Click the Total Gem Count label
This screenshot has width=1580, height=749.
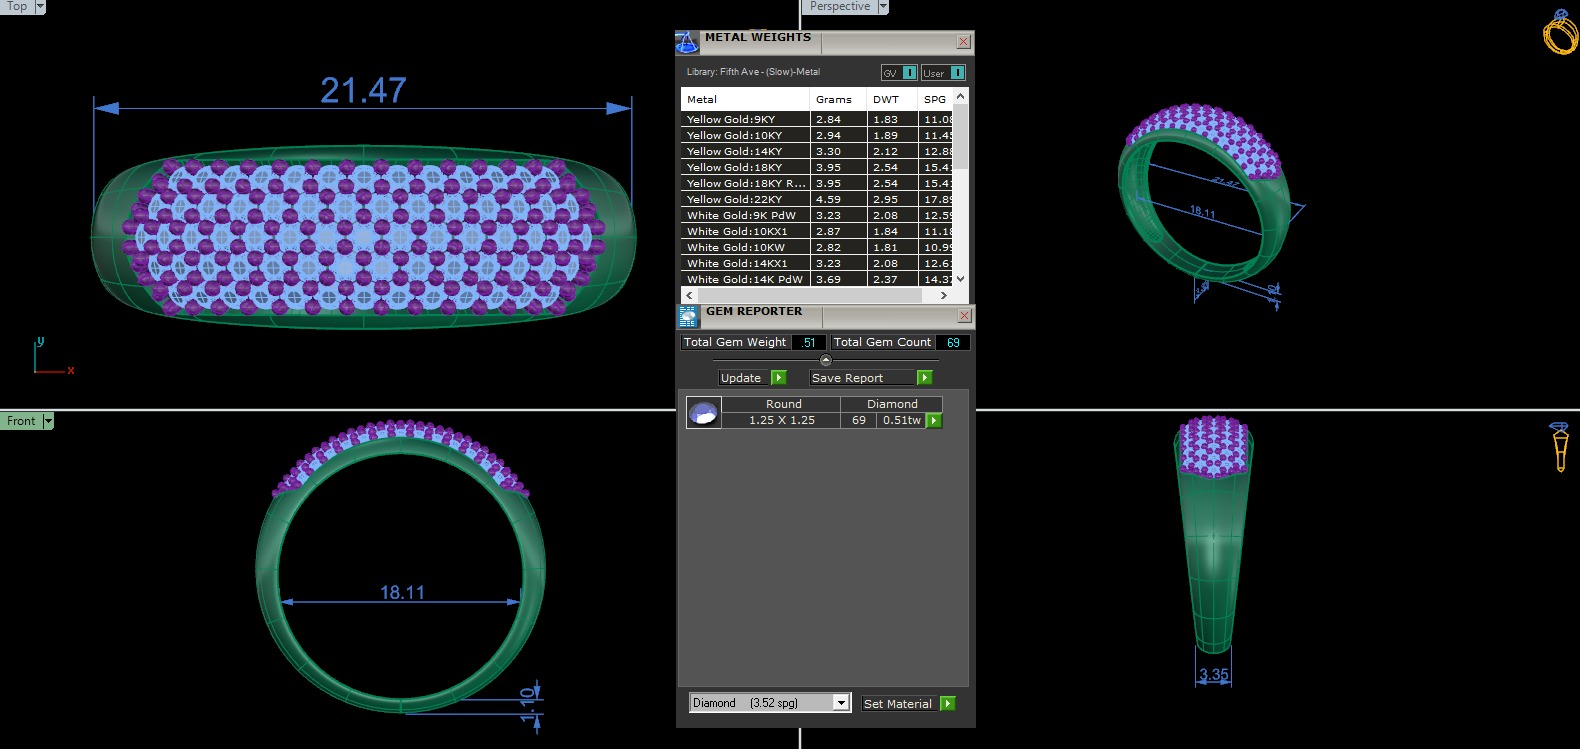(x=882, y=342)
